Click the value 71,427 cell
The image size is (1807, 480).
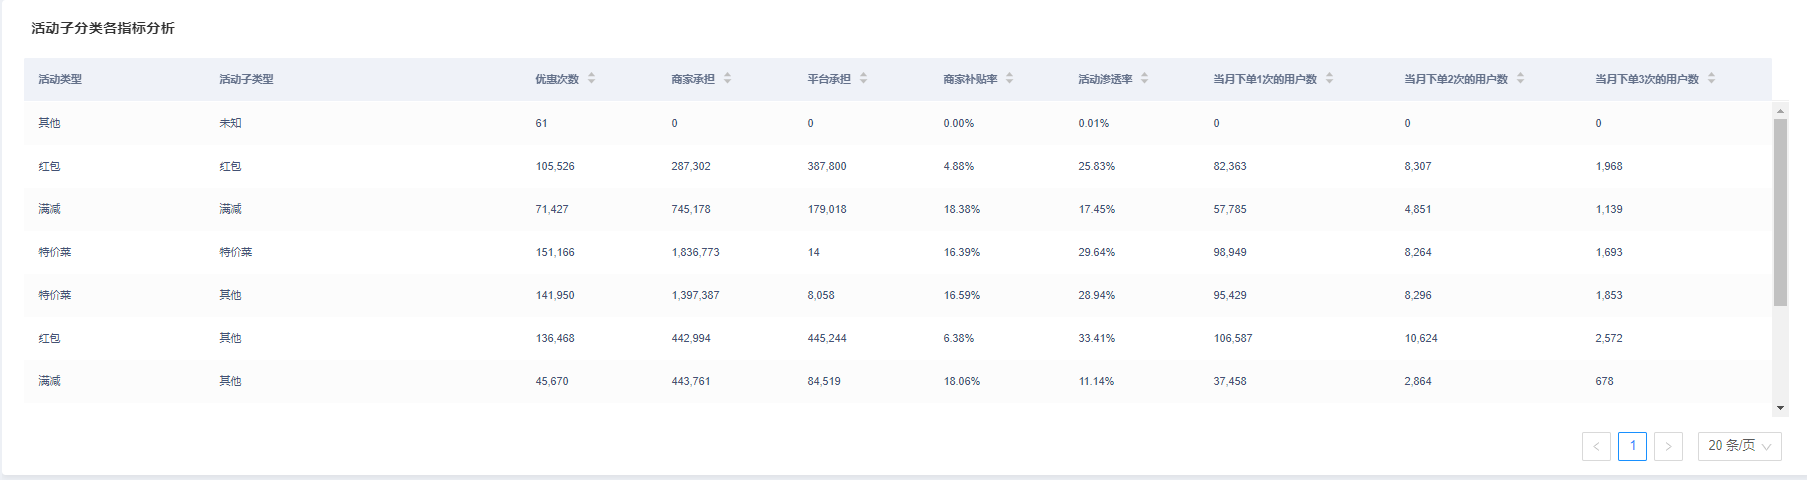552,209
